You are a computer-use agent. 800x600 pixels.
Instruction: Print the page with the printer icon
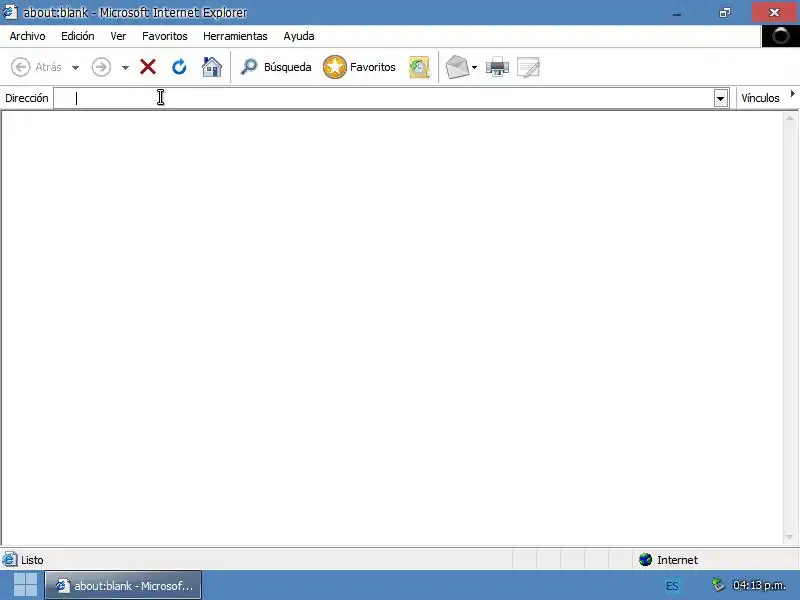point(497,67)
